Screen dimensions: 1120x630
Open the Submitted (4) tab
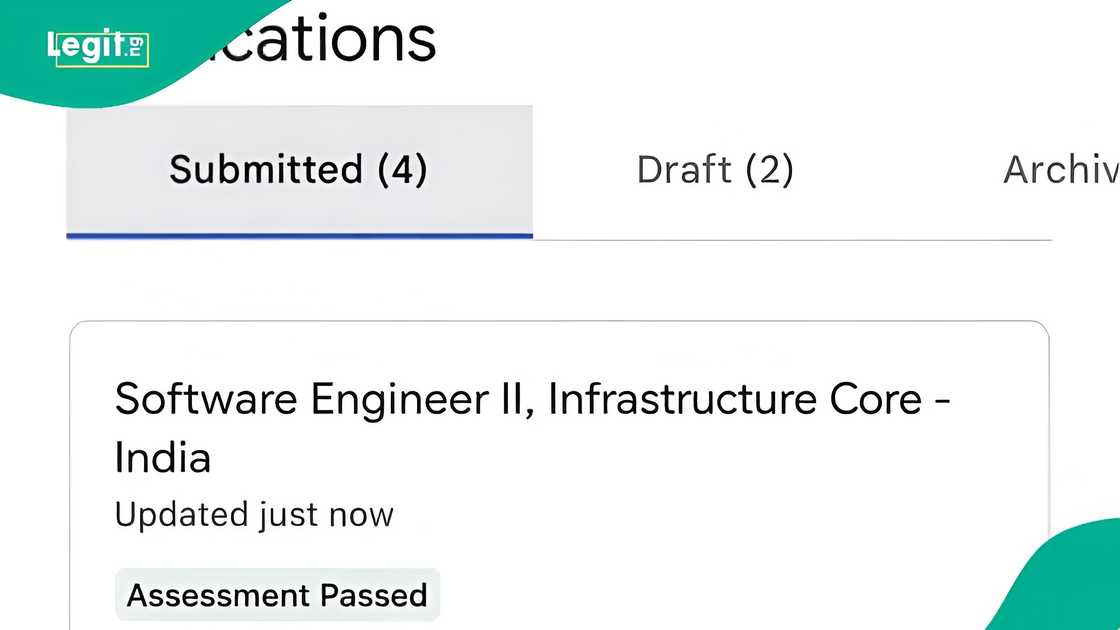pos(298,170)
